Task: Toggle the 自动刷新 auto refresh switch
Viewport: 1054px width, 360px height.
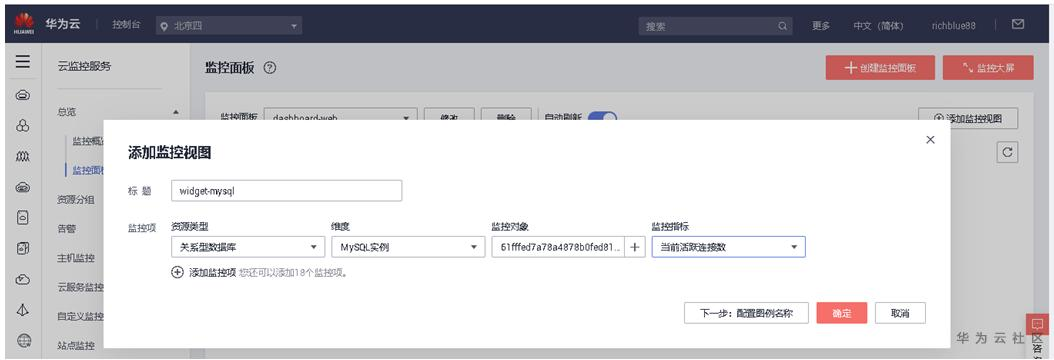Action: (602, 118)
